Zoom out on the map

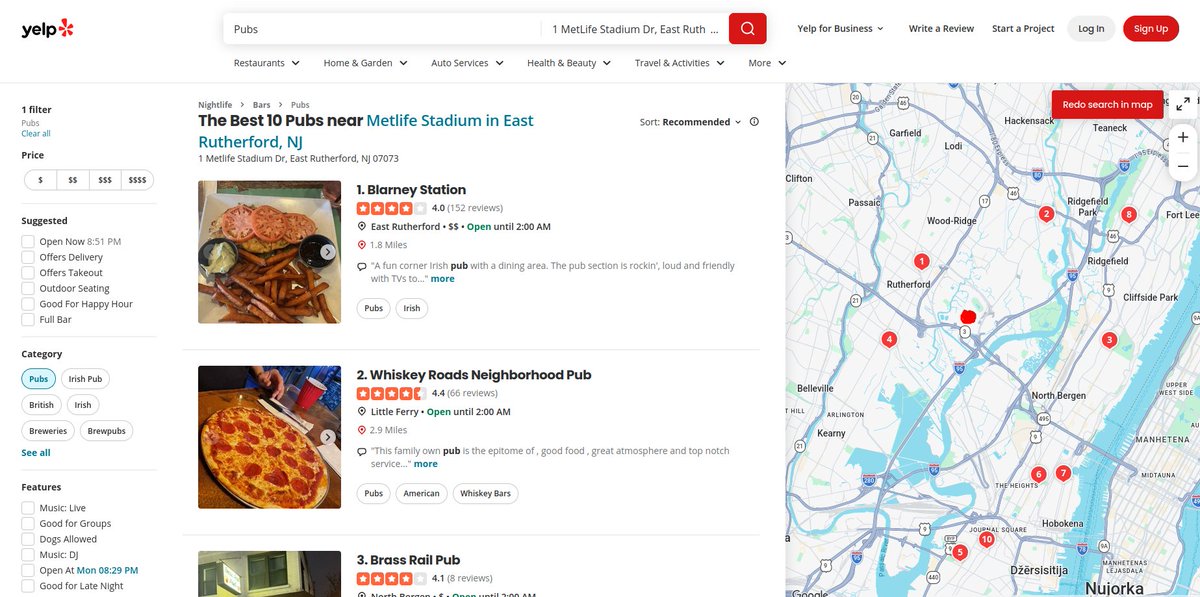tap(1183, 166)
